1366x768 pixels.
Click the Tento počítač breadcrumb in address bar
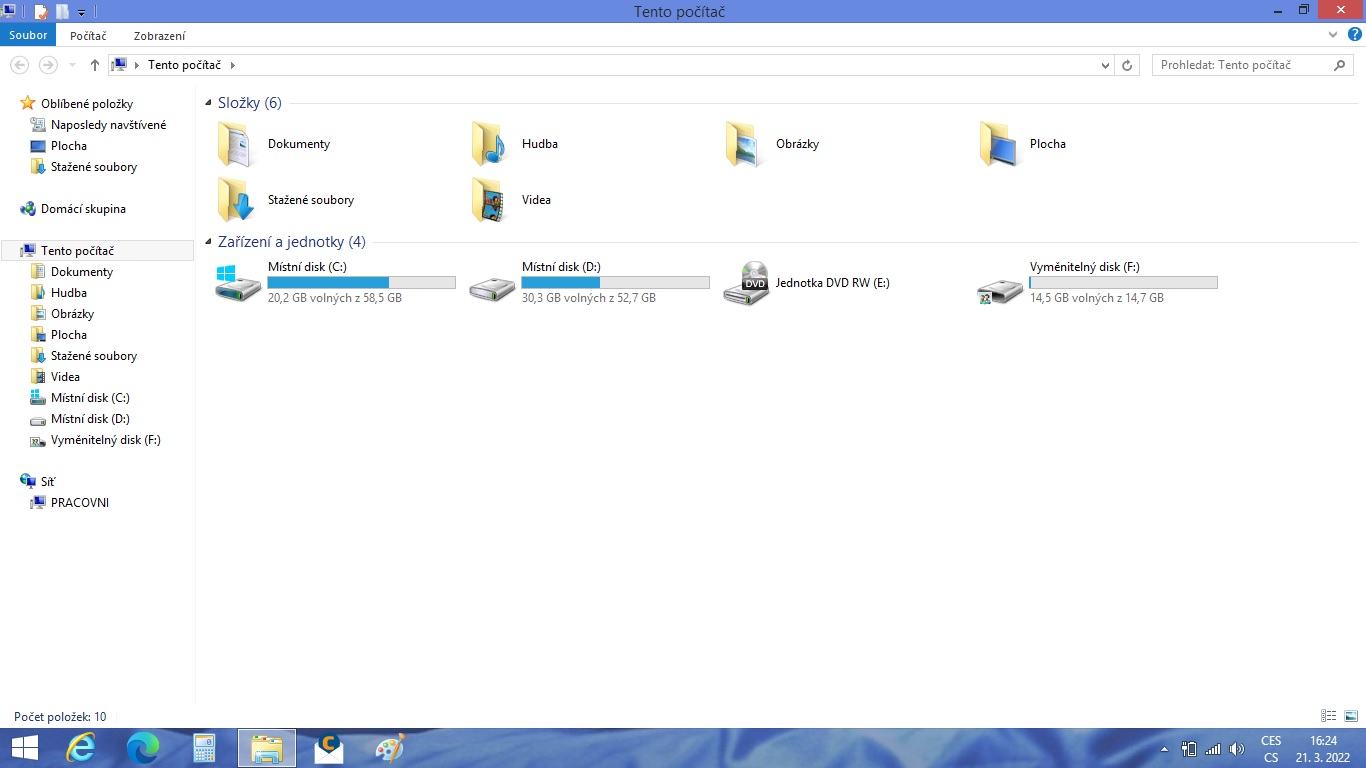[x=187, y=65]
